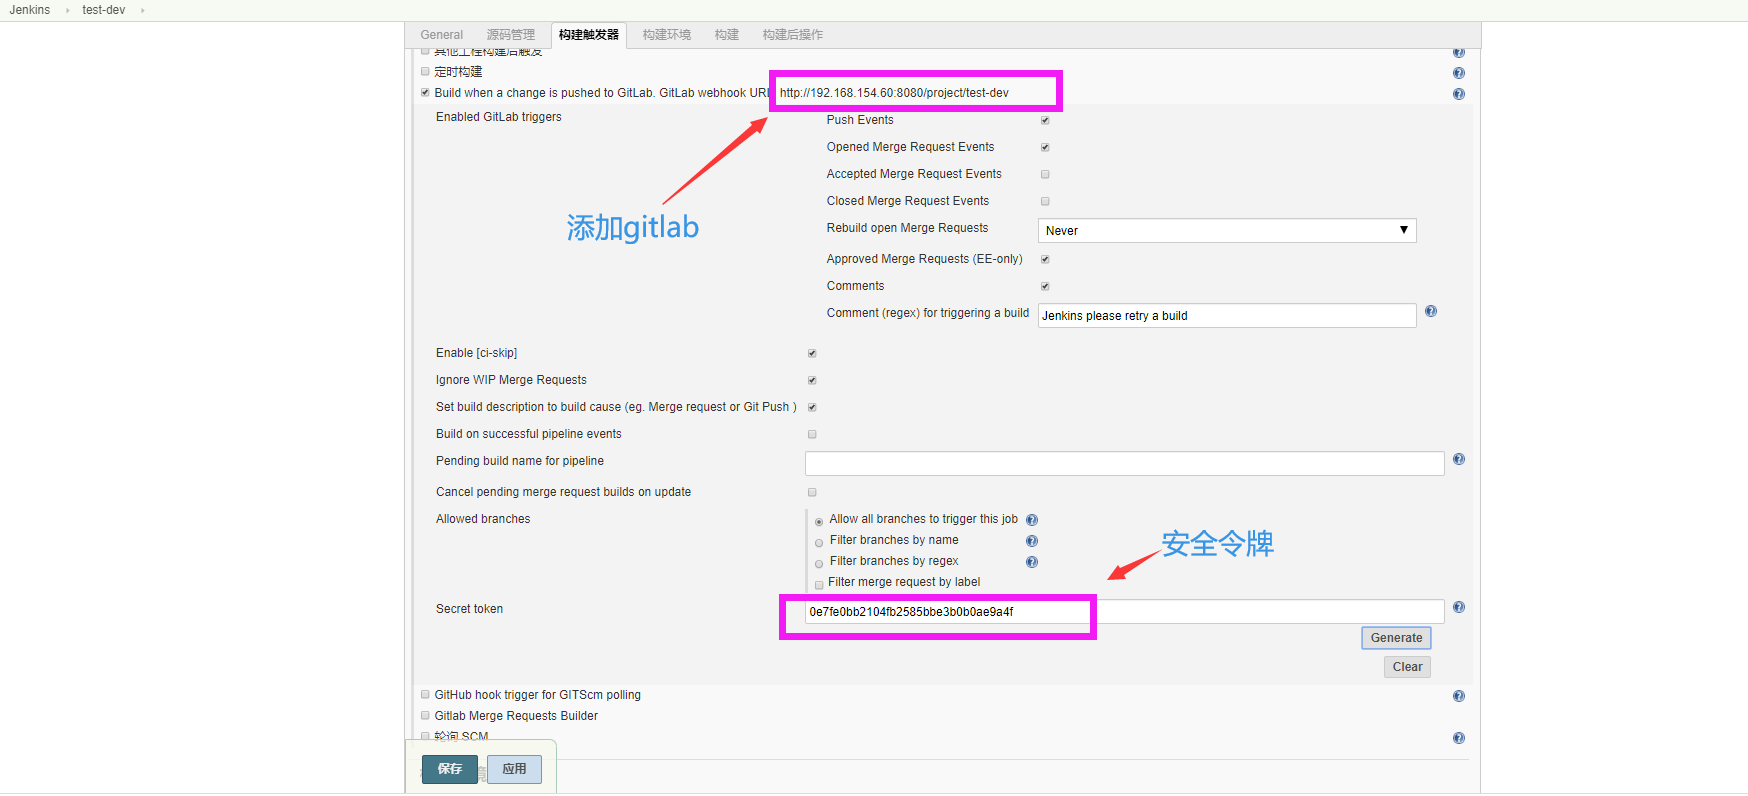Screen dimensions: 1748x796
Task: Enable Closed Merge Request Events
Action: click(1045, 201)
